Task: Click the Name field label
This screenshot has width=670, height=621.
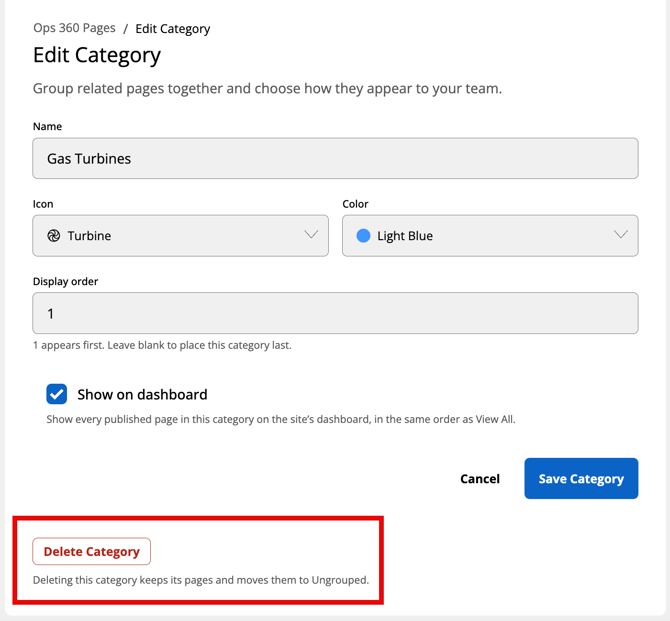Action: tap(47, 127)
